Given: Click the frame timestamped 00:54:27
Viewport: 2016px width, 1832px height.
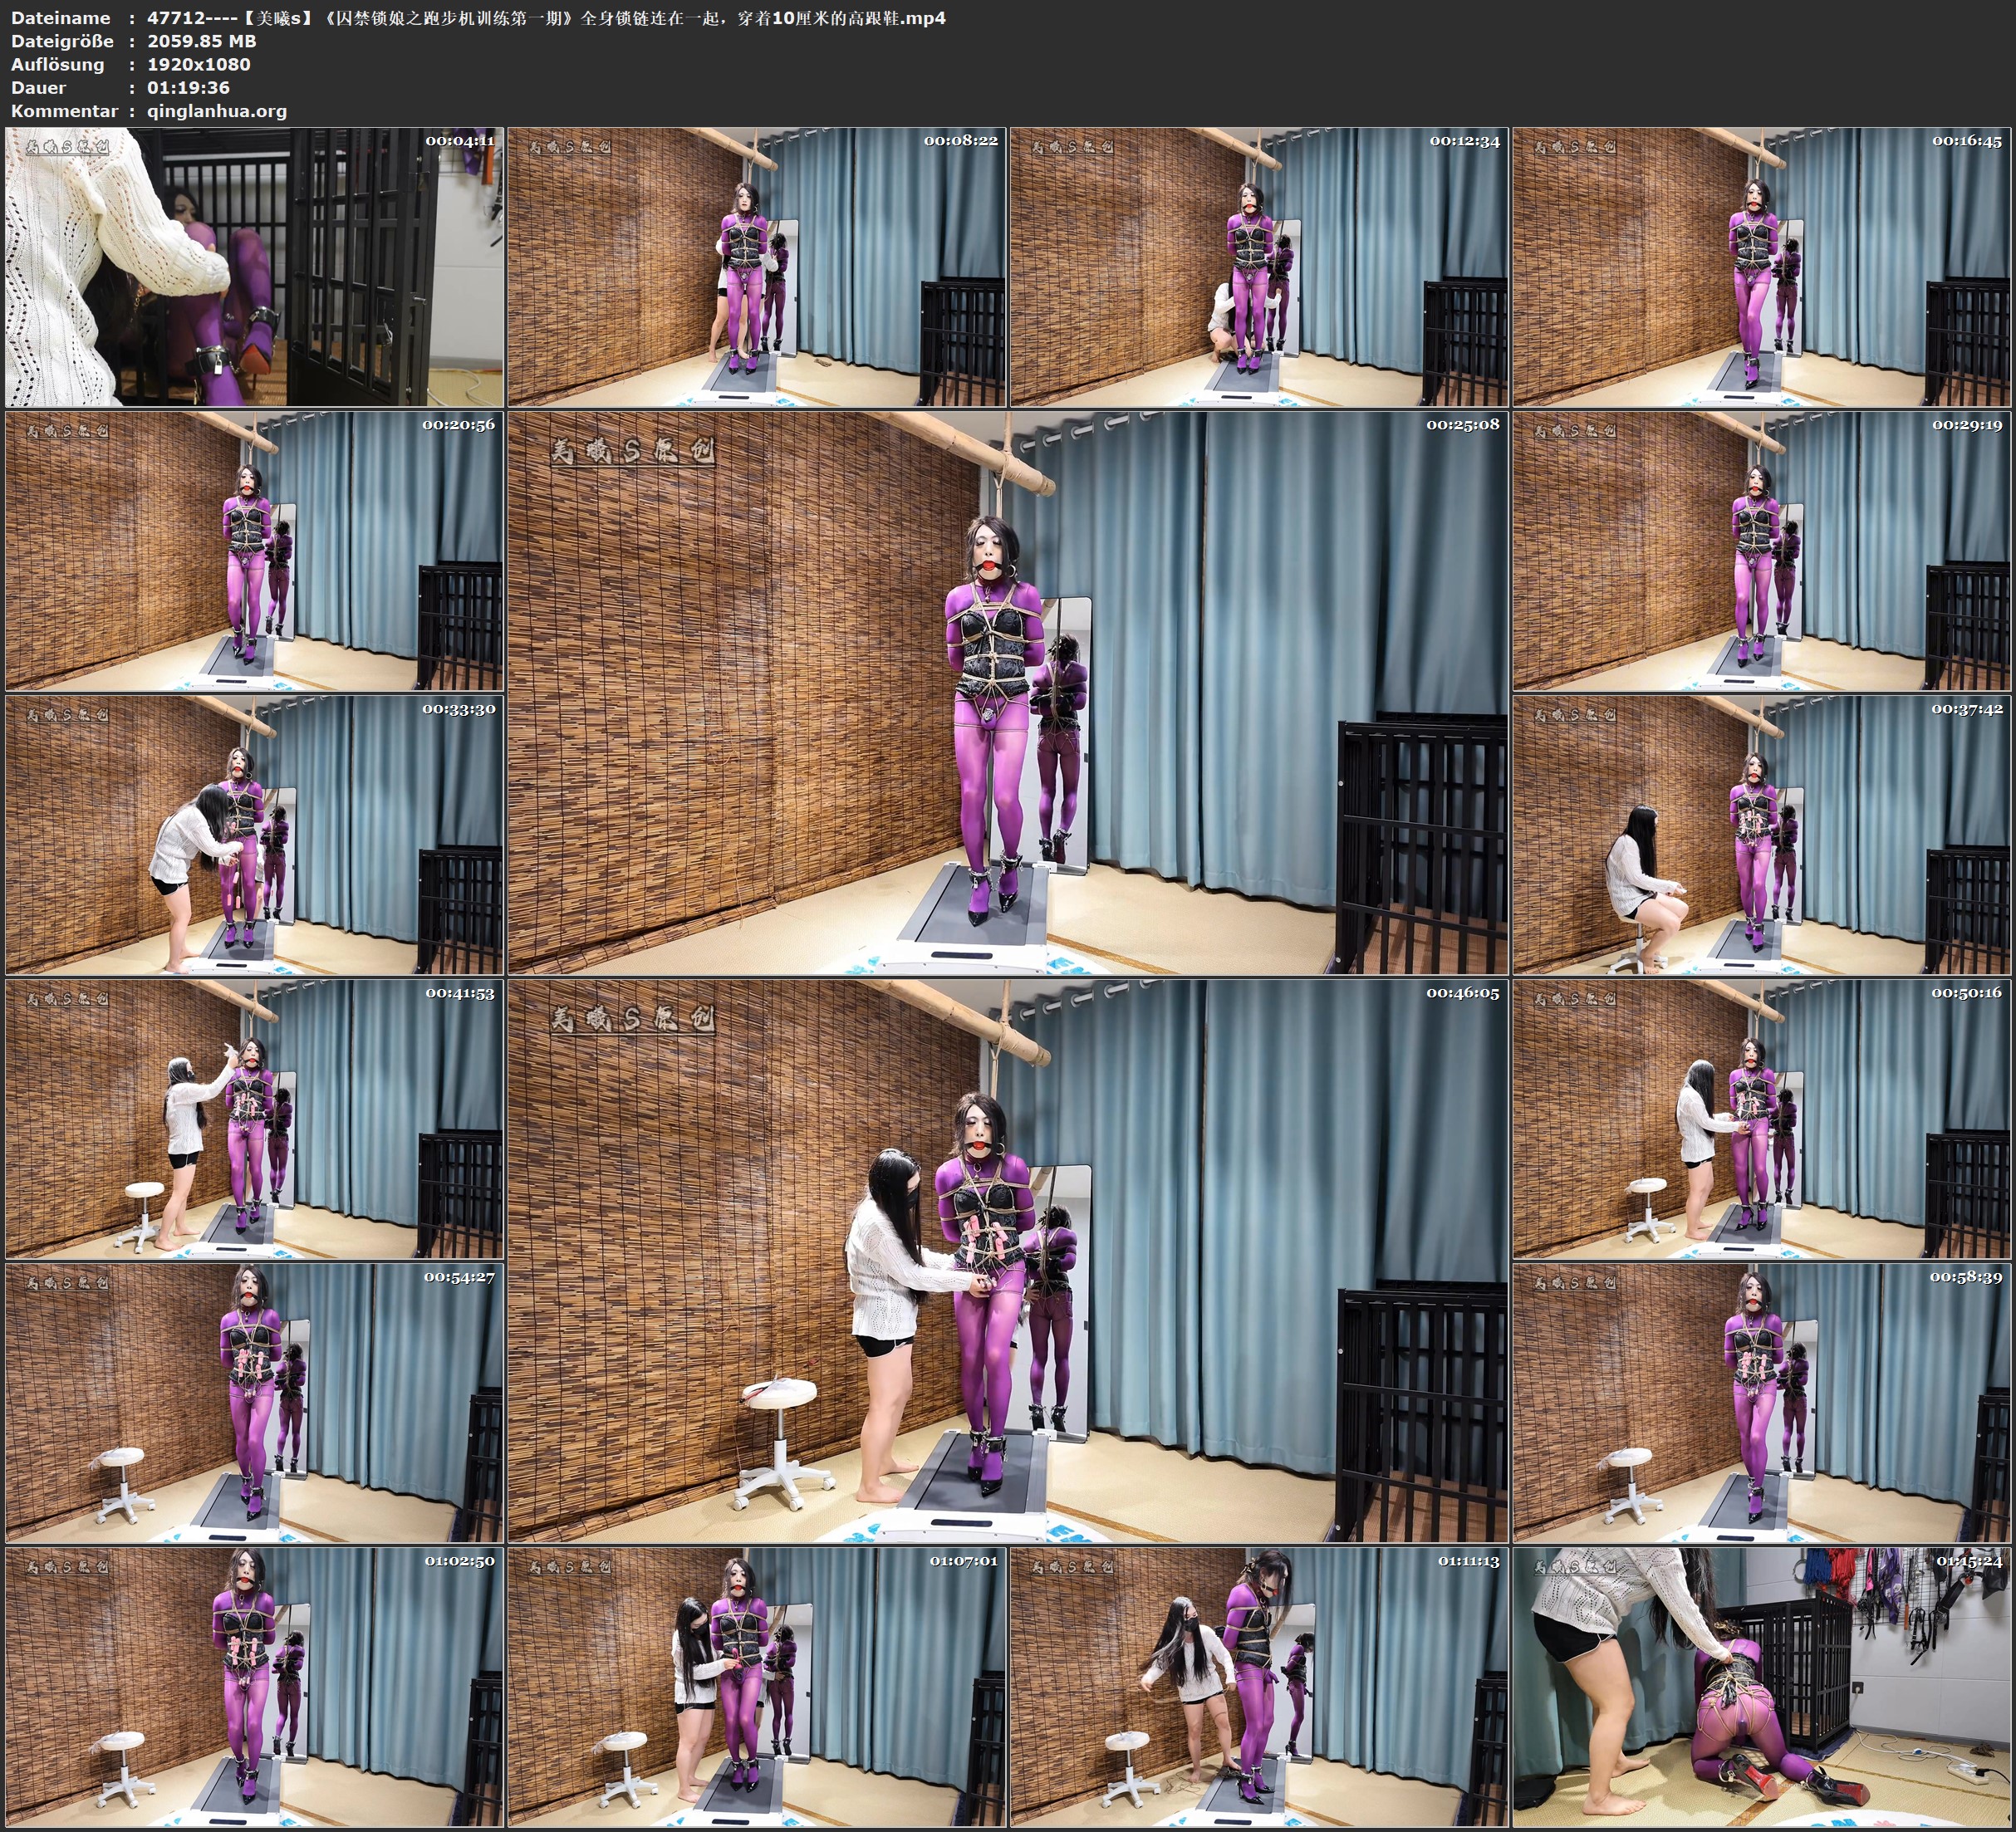Looking at the screenshot, I should click(254, 1403).
